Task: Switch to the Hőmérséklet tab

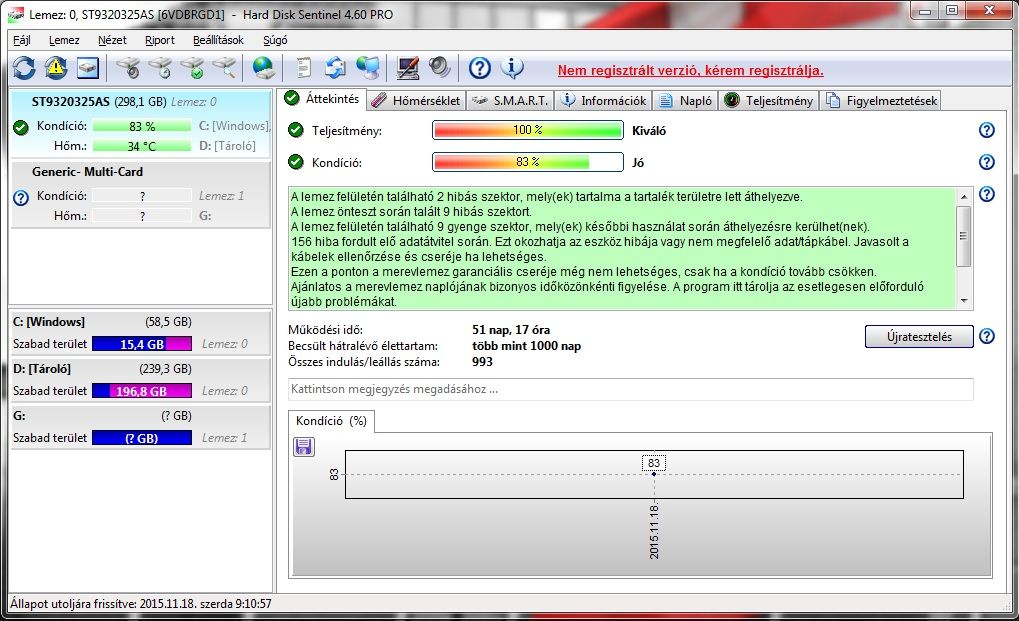Action: (417, 101)
